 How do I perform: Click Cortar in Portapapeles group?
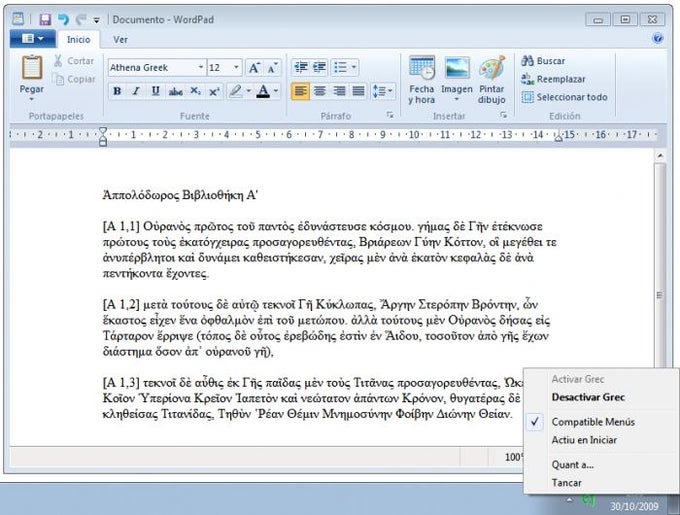click(x=74, y=61)
